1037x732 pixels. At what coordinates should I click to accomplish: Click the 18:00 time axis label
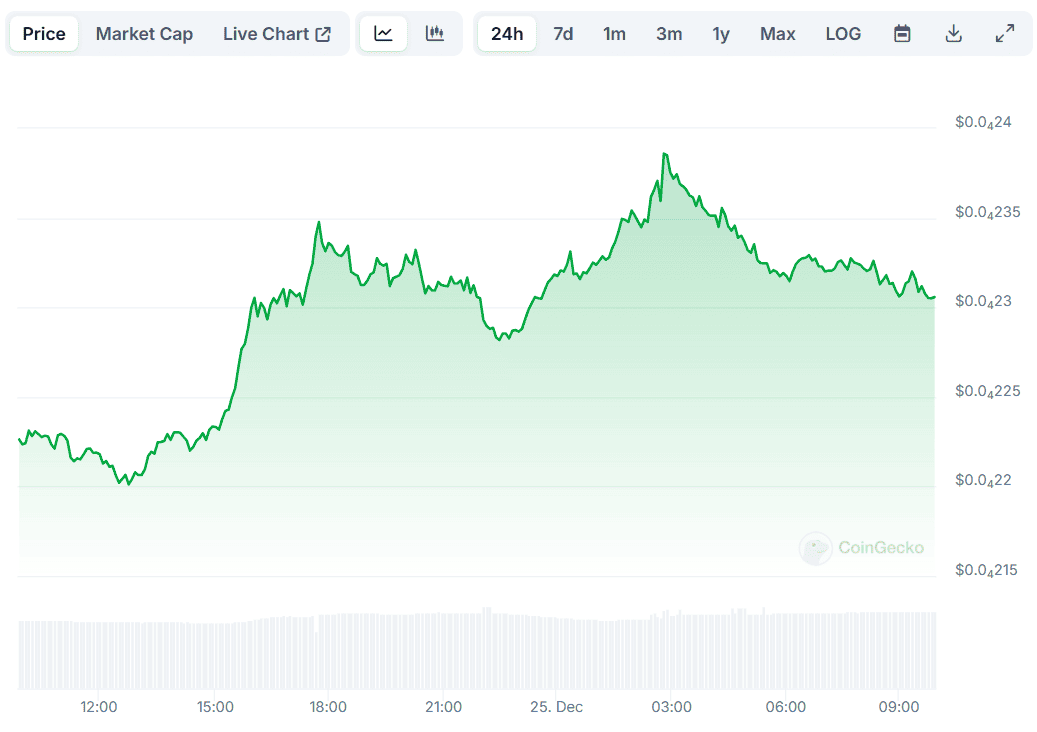pyautogui.click(x=328, y=707)
